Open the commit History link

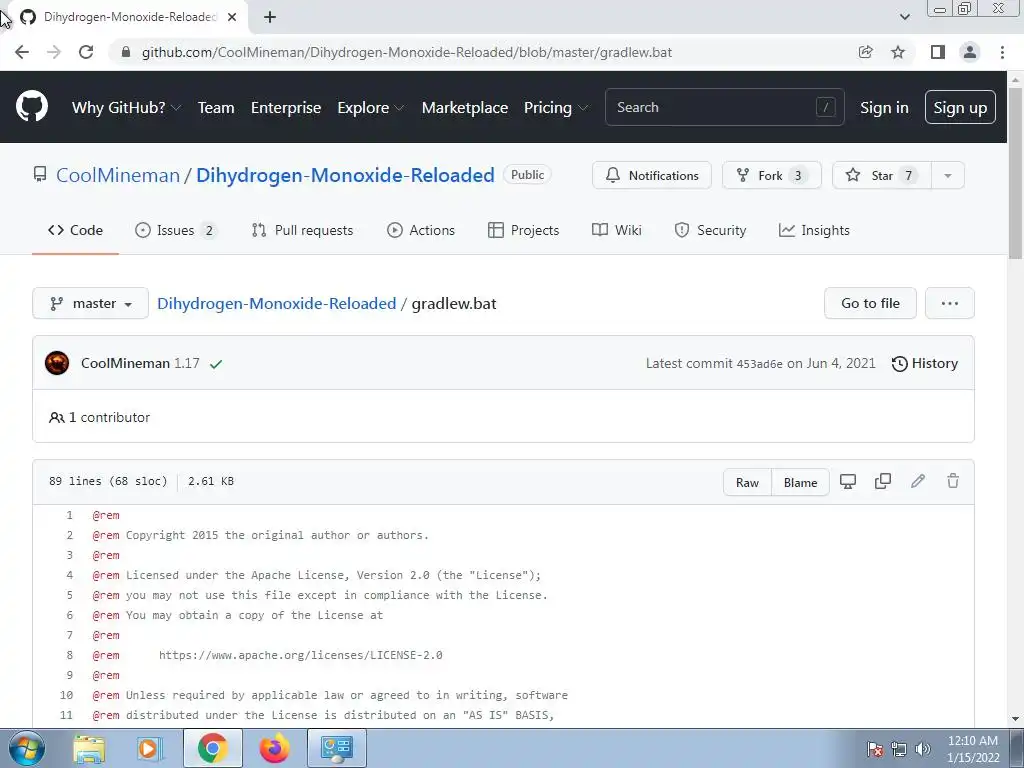click(x=925, y=363)
